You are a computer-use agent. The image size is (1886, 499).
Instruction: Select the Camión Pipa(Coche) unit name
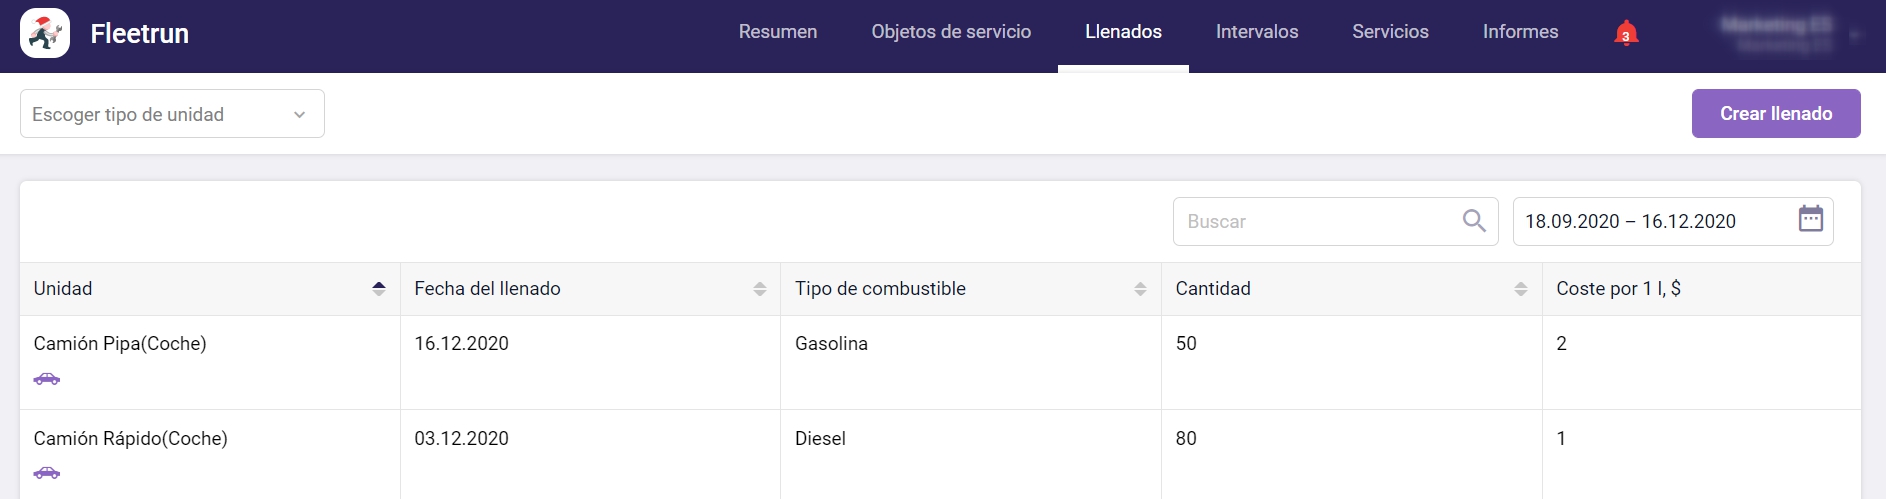pos(120,344)
